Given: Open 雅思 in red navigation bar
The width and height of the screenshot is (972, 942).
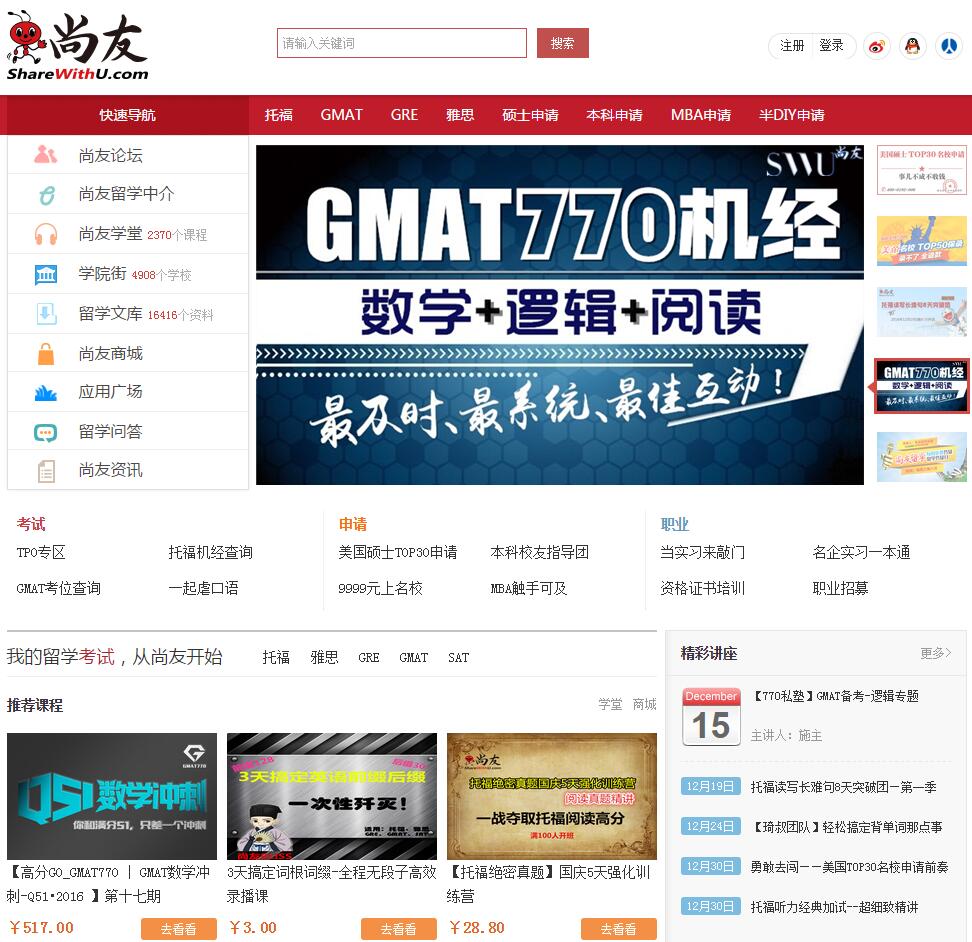Looking at the screenshot, I should [460, 115].
